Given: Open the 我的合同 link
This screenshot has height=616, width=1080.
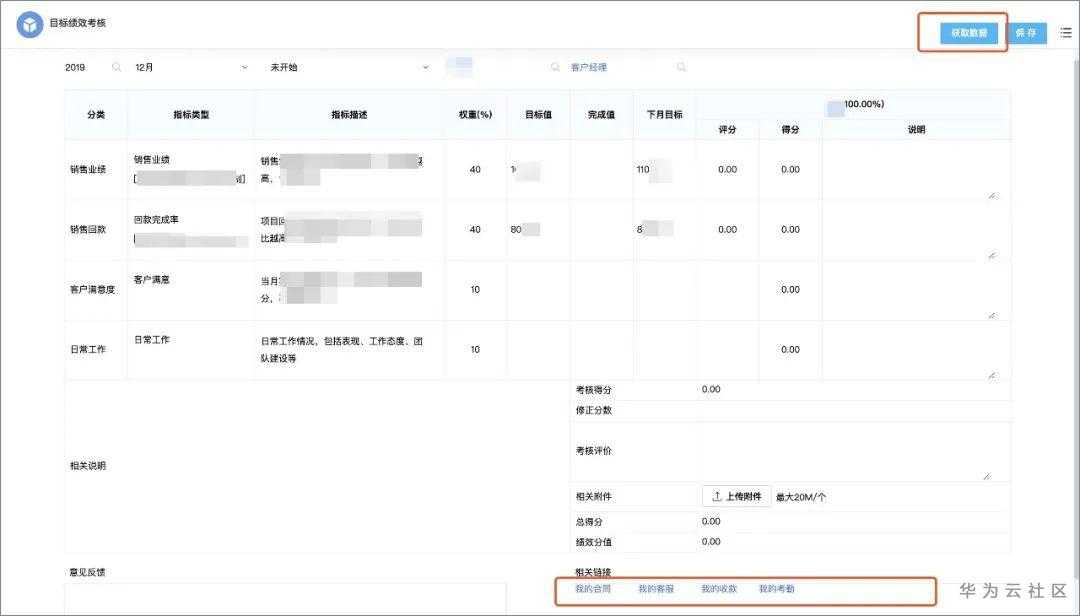Looking at the screenshot, I should [592, 588].
